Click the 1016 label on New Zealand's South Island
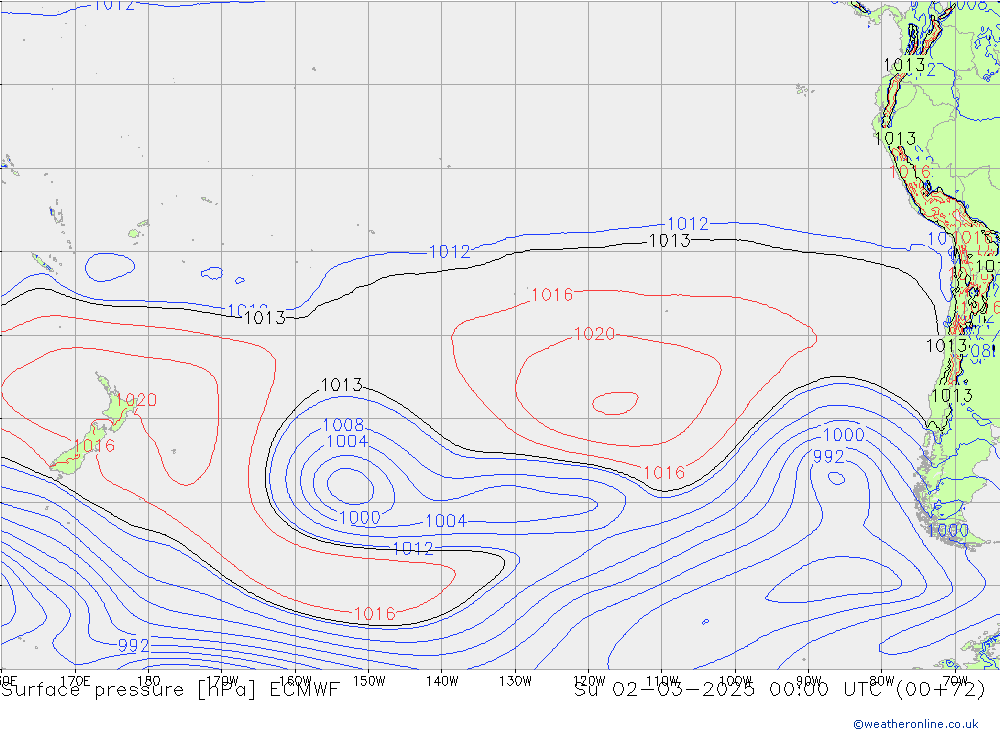The width and height of the screenshot is (1000, 733). click(94, 446)
